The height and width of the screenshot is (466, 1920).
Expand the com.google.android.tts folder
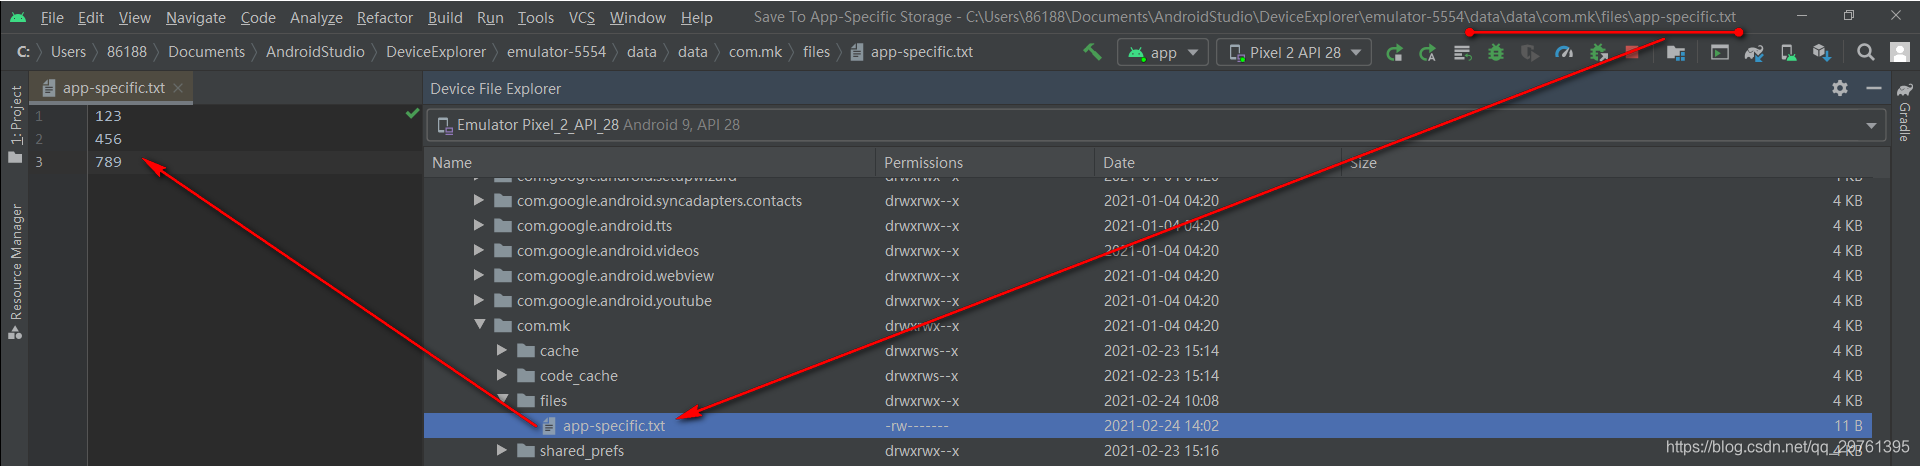[479, 225]
